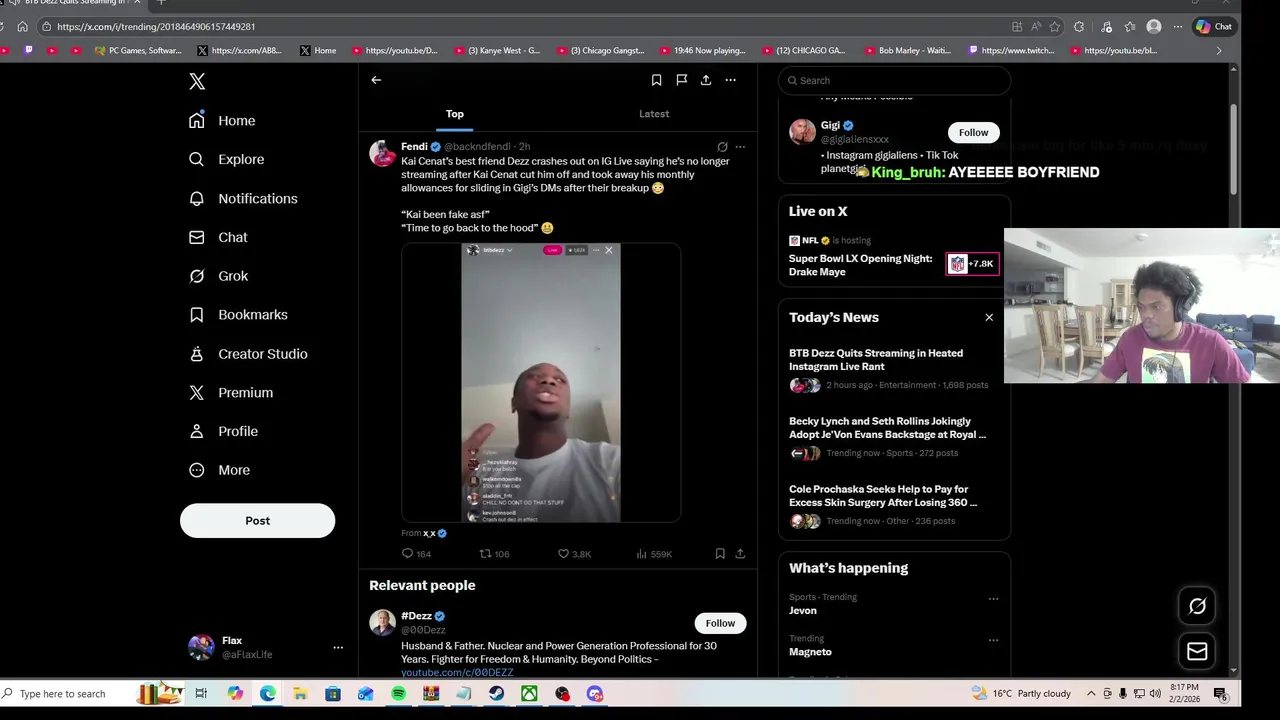The image size is (1280, 720).
Task: Open Chat in the X sidebar
Action: click(x=218, y=237)
